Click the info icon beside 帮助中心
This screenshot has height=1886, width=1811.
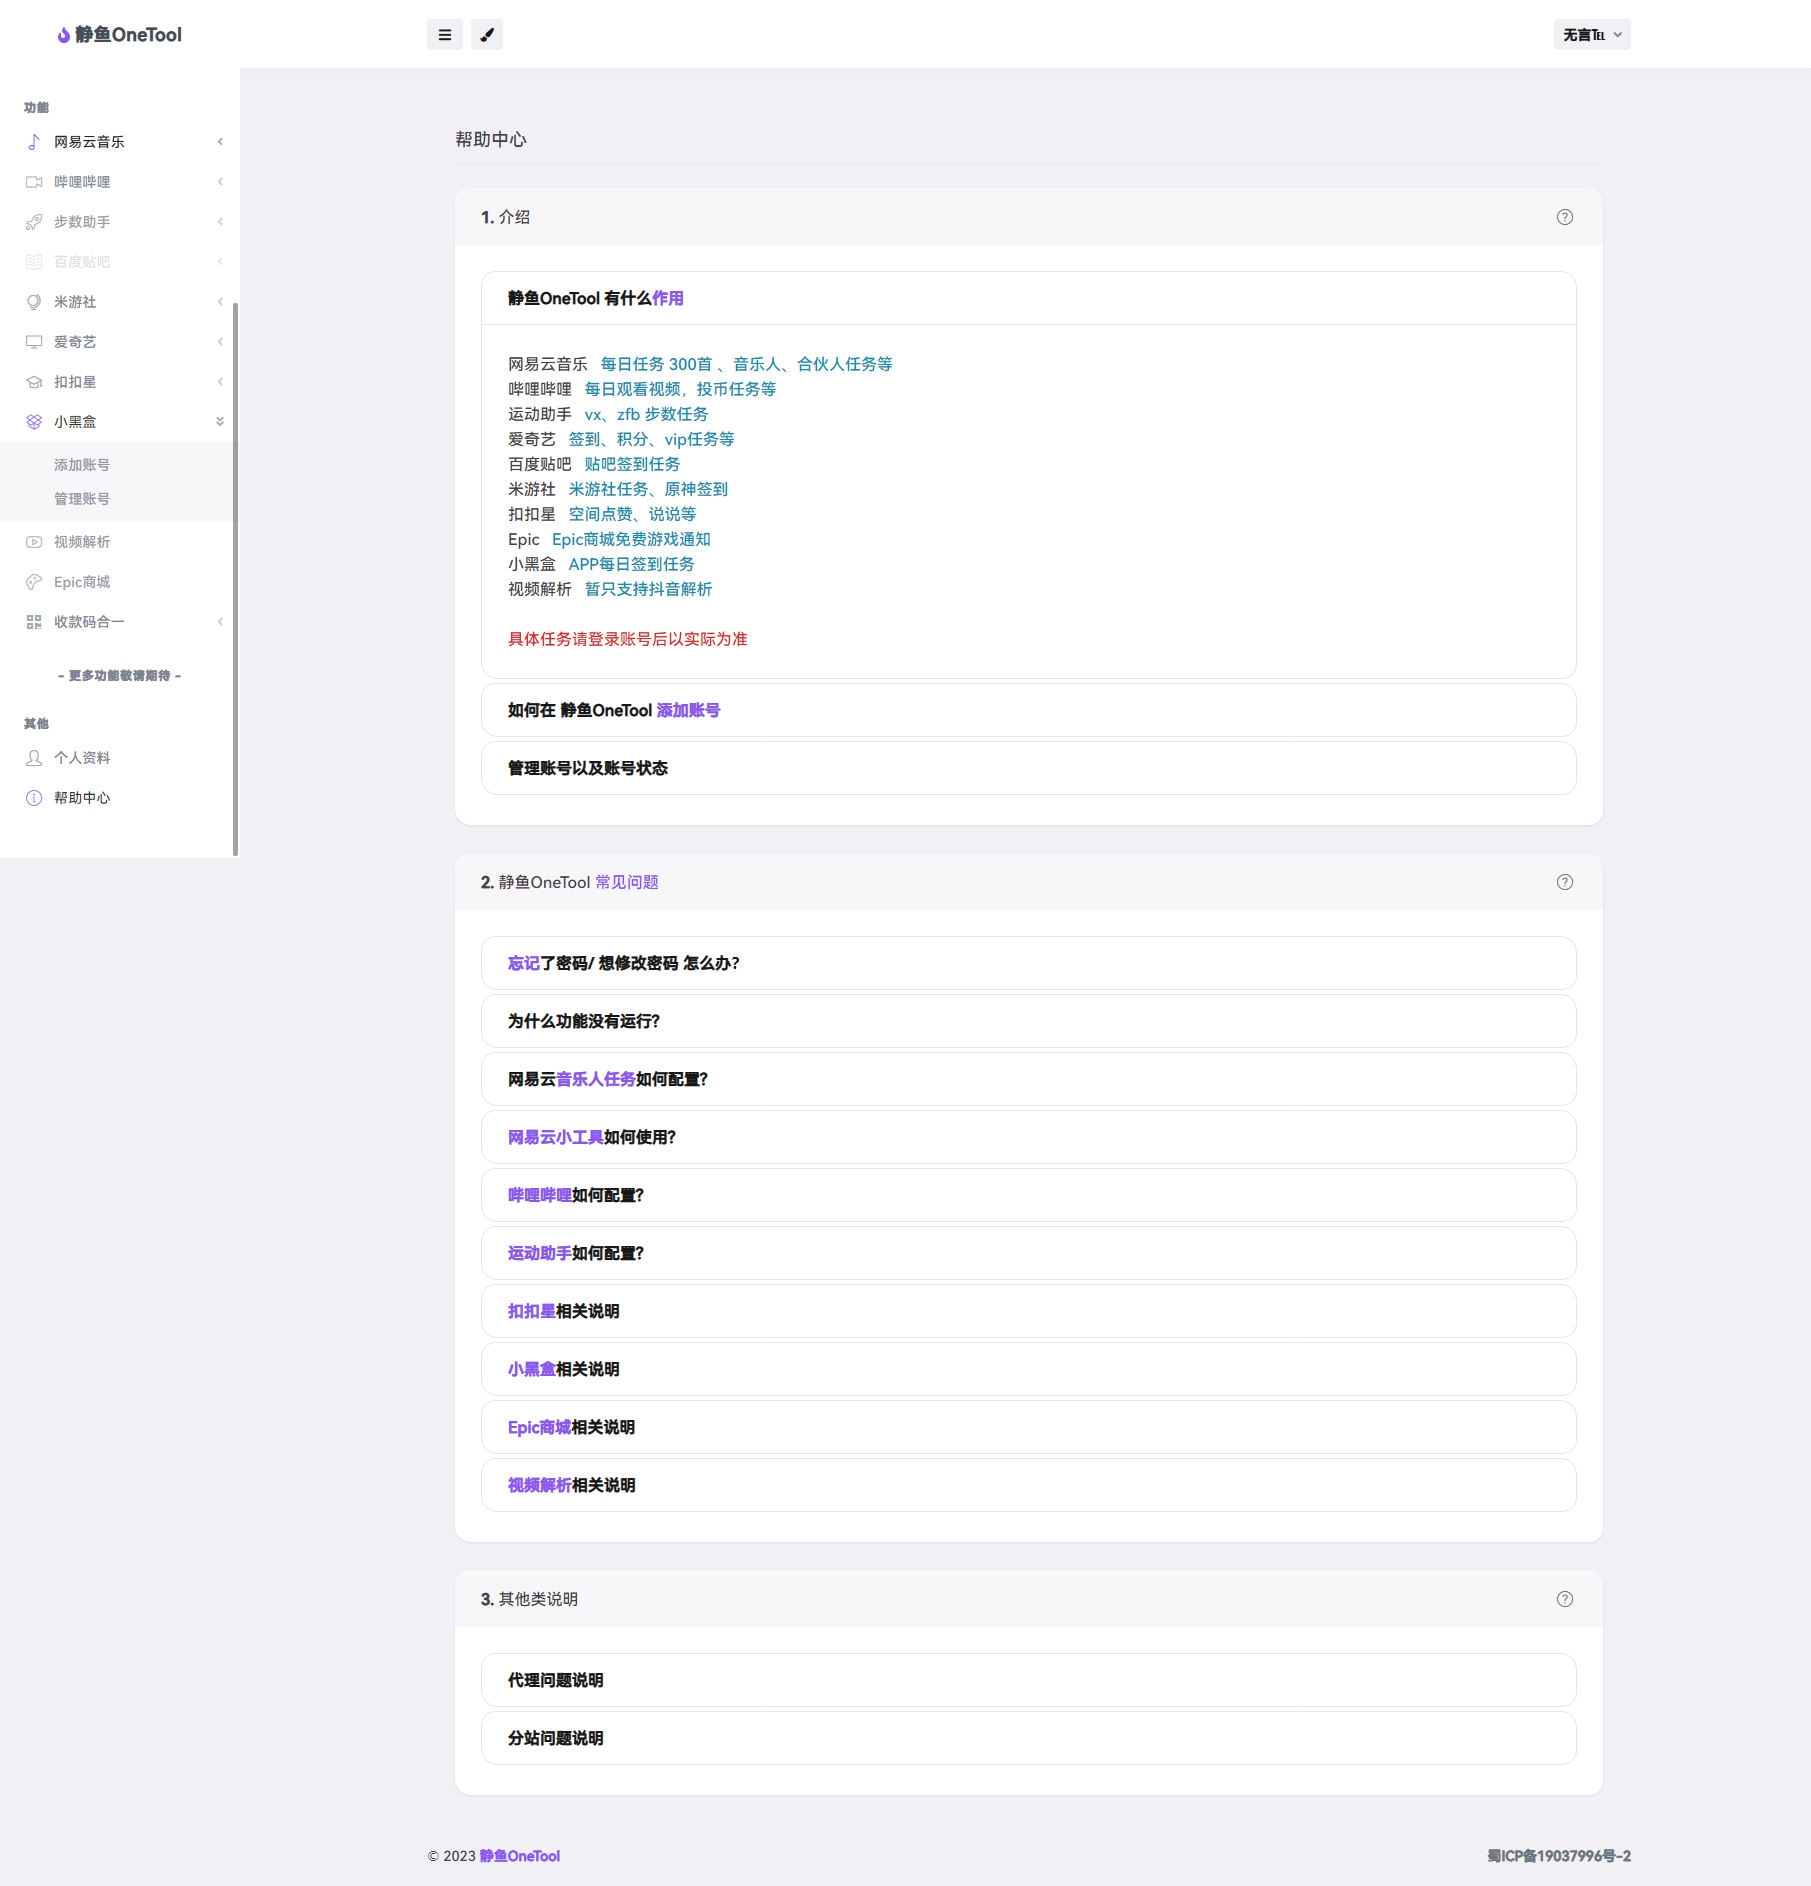point(34,798)
